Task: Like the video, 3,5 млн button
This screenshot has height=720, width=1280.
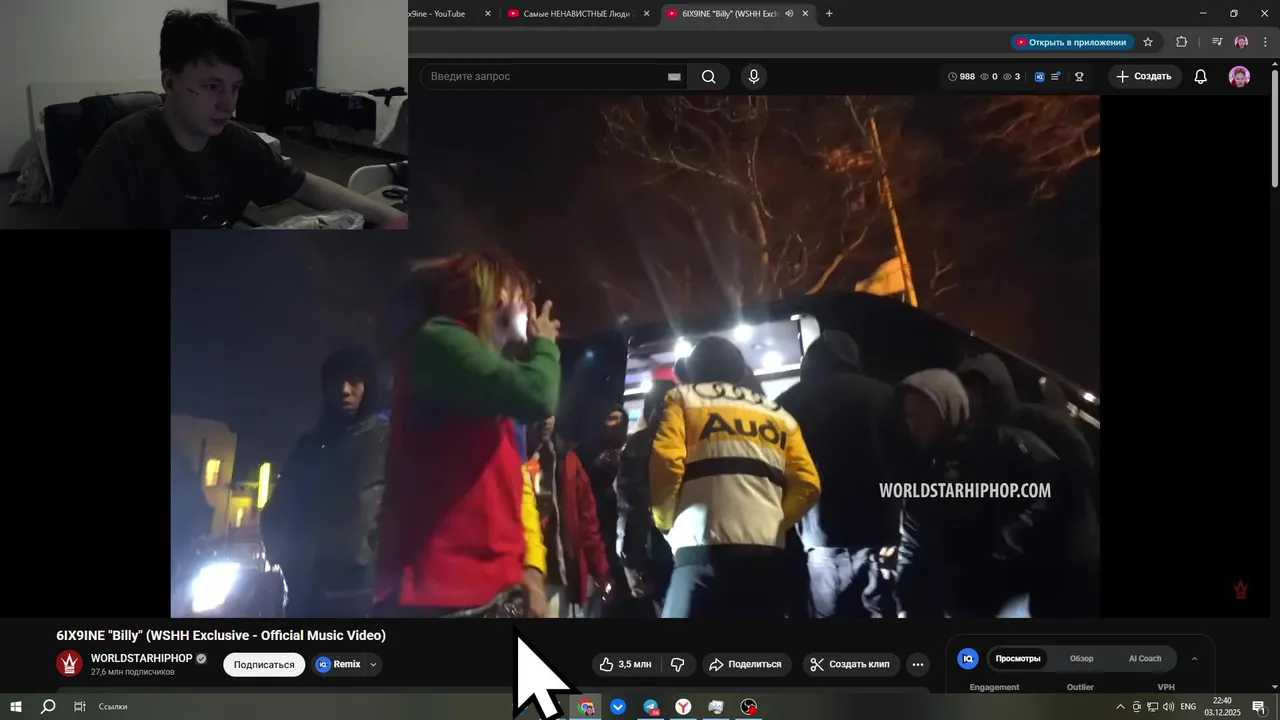Action: (626, 664)
